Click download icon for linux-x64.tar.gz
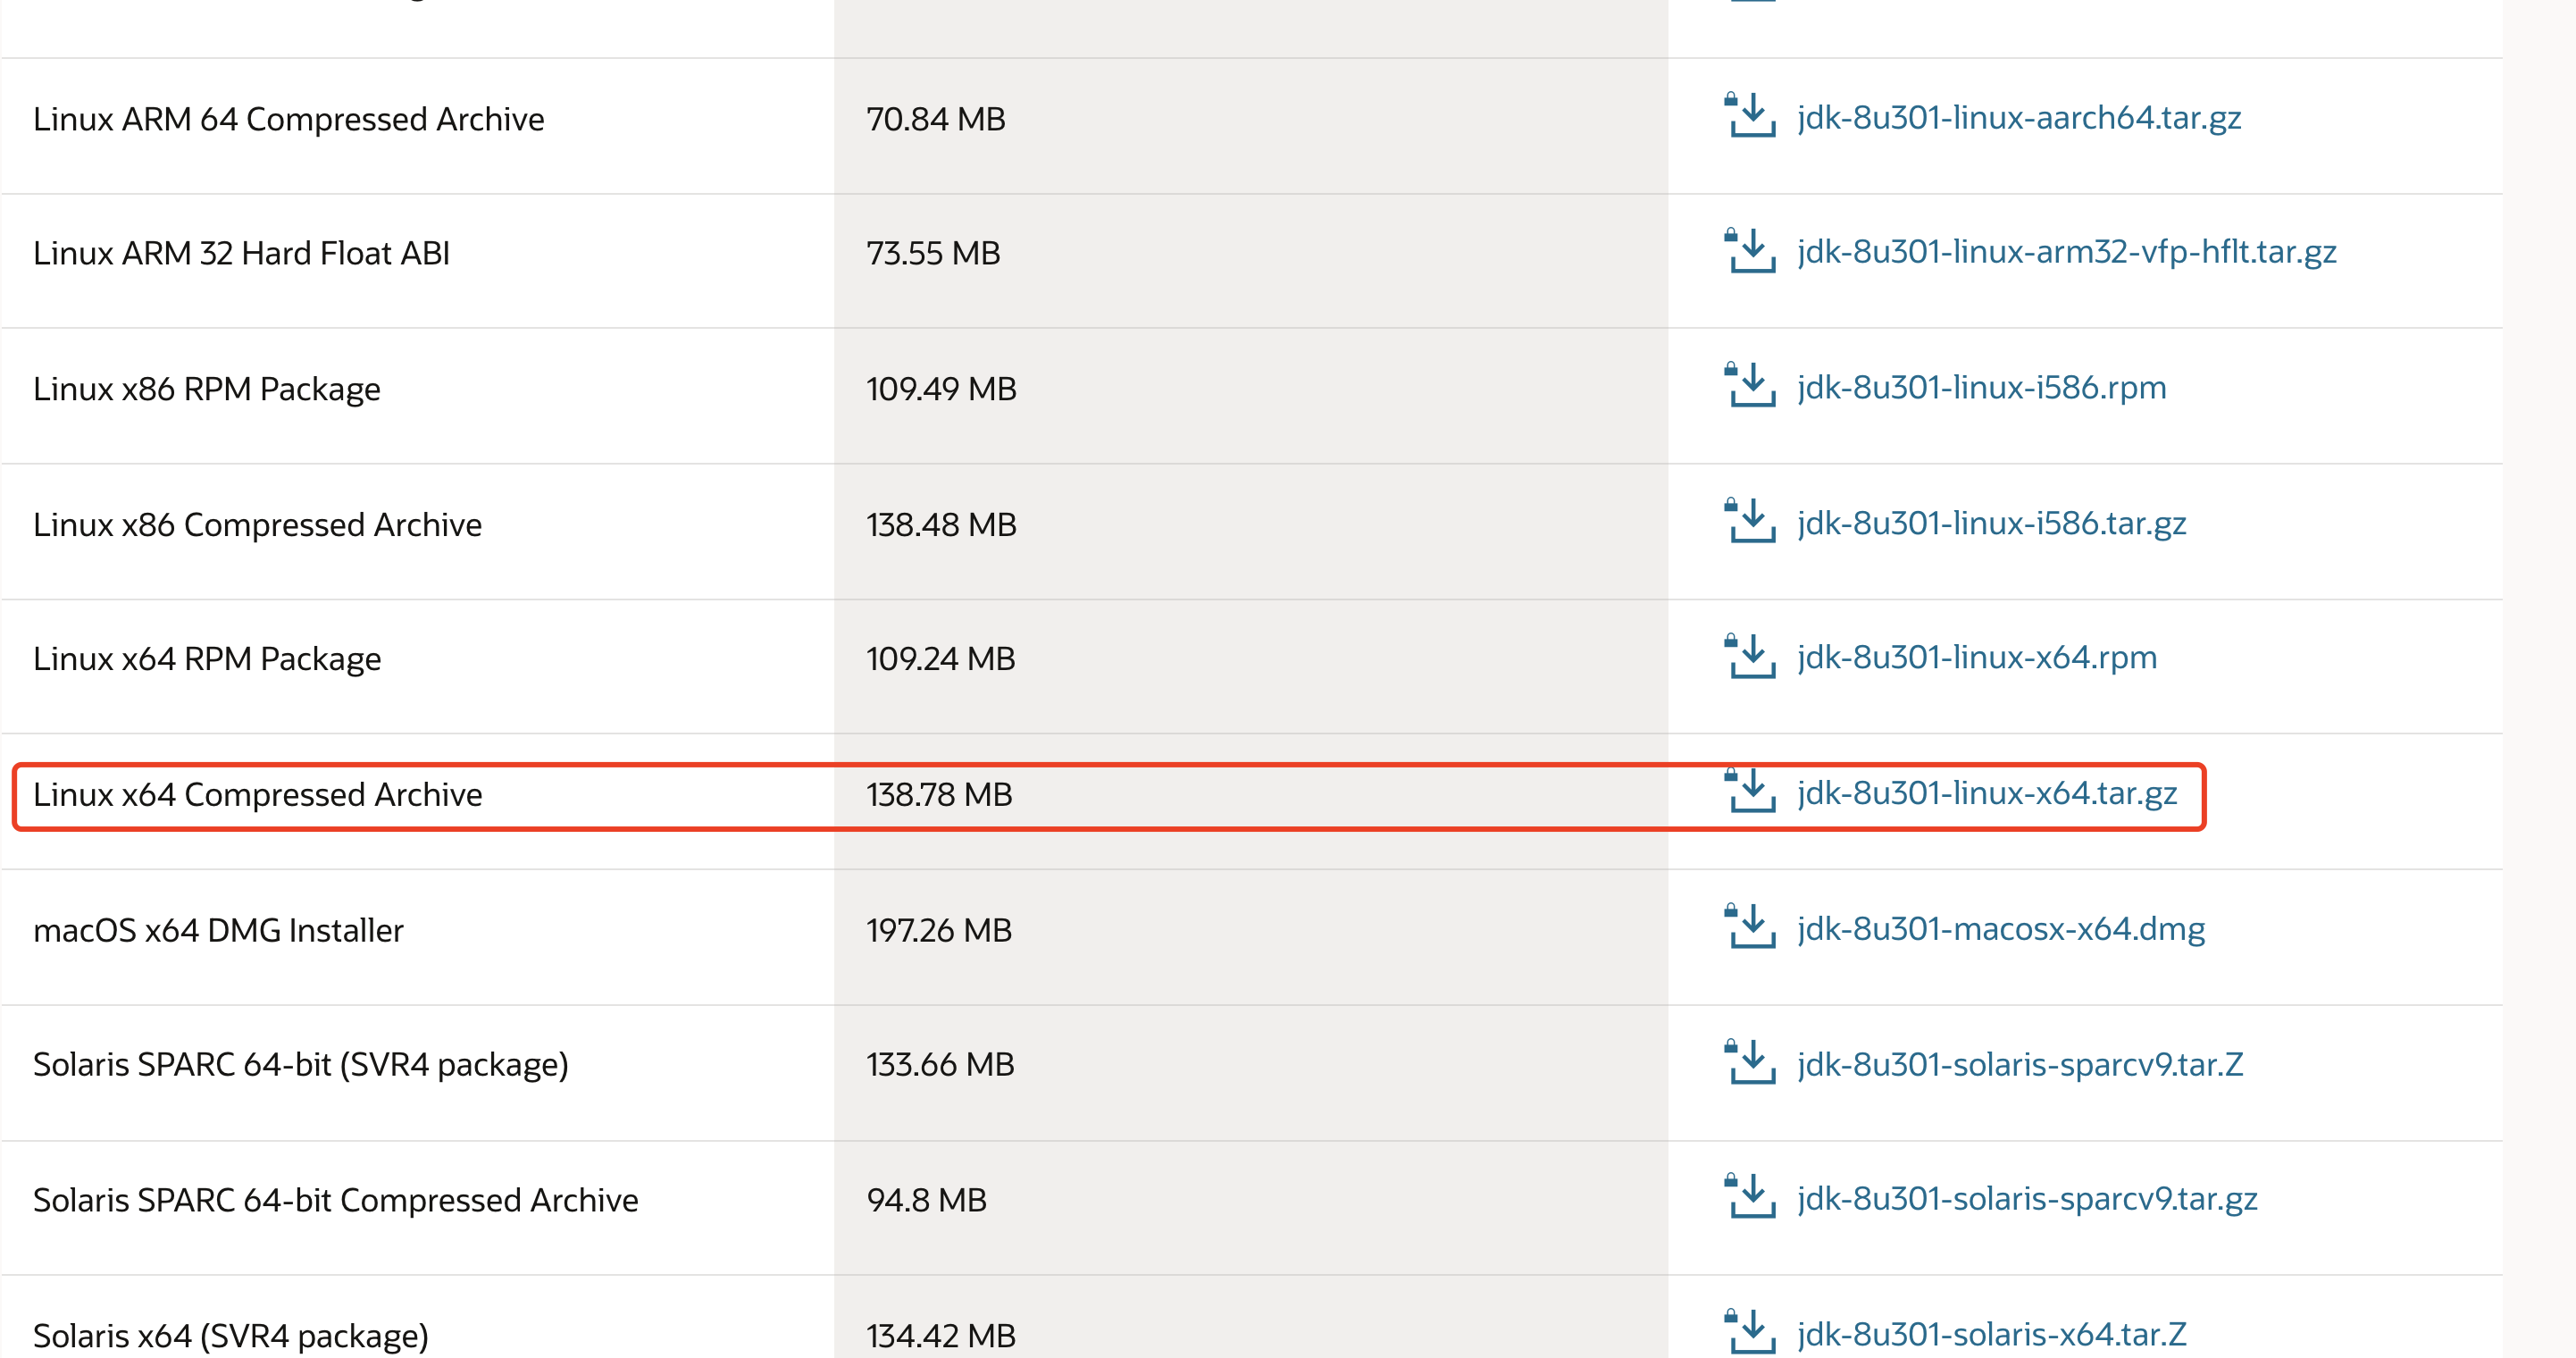 click(x=1750, y=792)
